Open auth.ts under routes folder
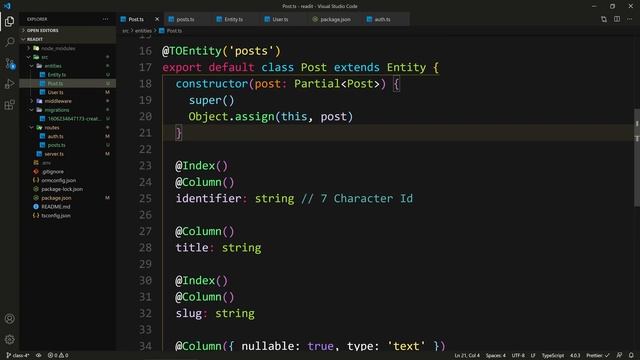The height and width of the screenshot is (360, 640). click(x=56, y=136)
